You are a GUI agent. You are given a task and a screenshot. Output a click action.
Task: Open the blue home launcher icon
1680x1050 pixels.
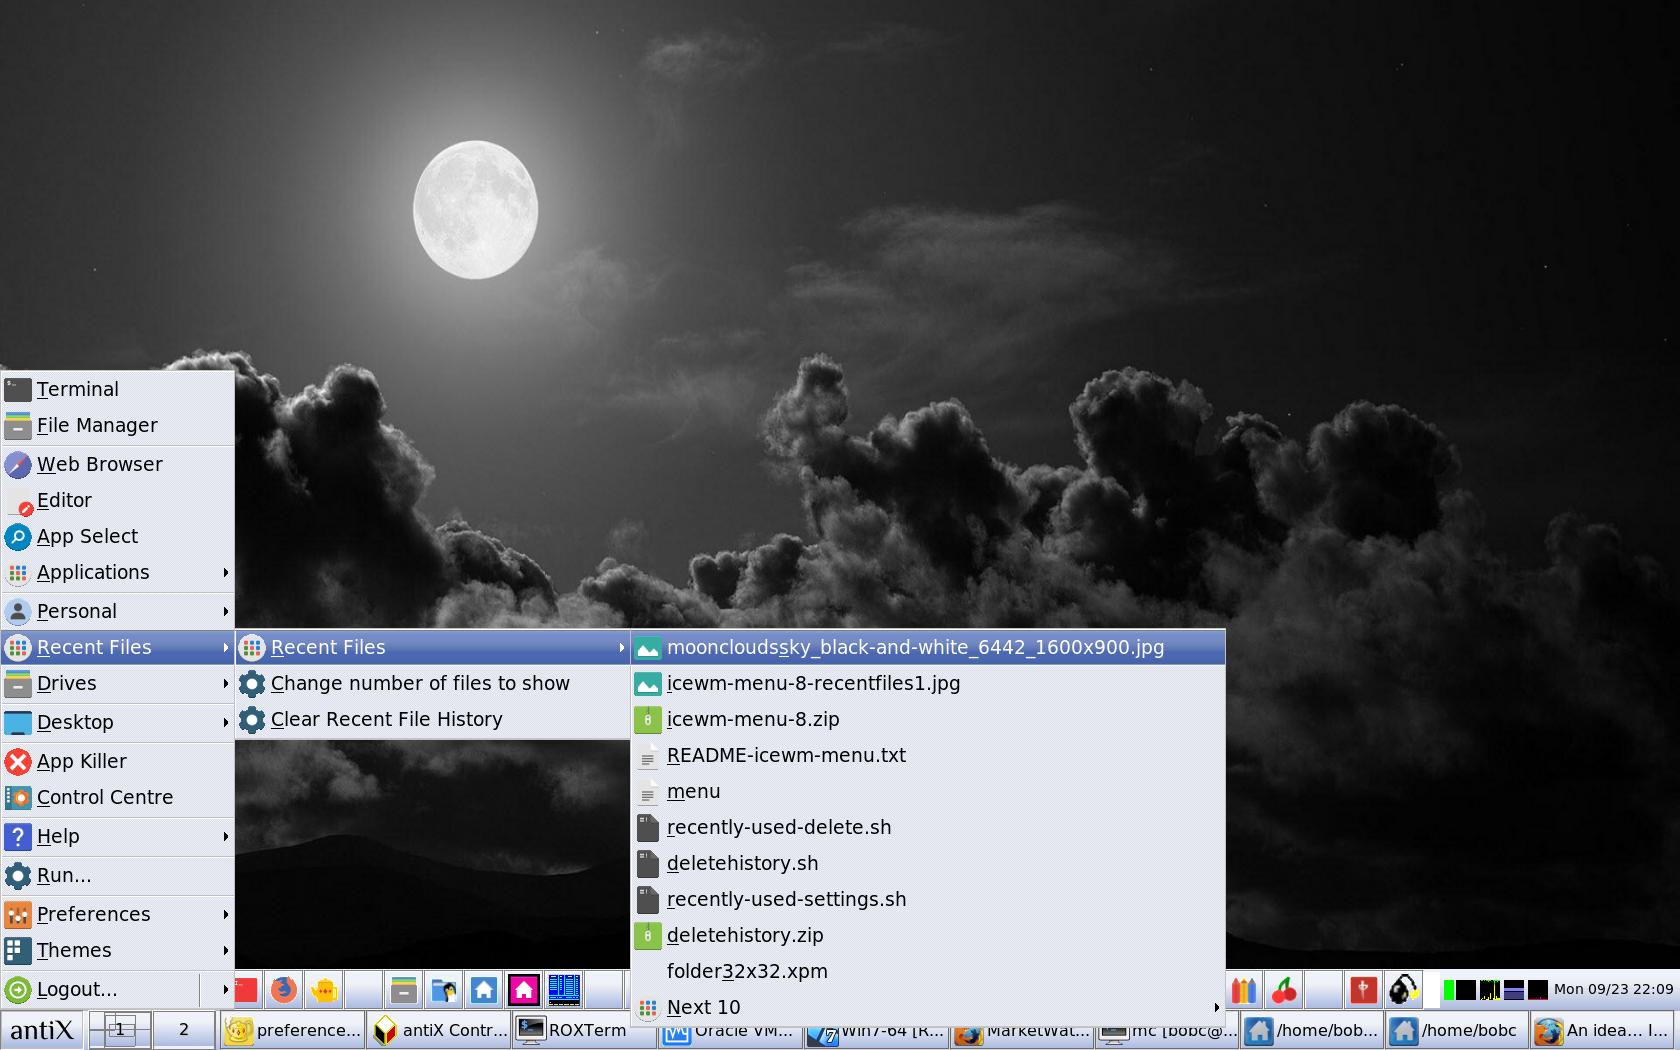tap(484, 990)
